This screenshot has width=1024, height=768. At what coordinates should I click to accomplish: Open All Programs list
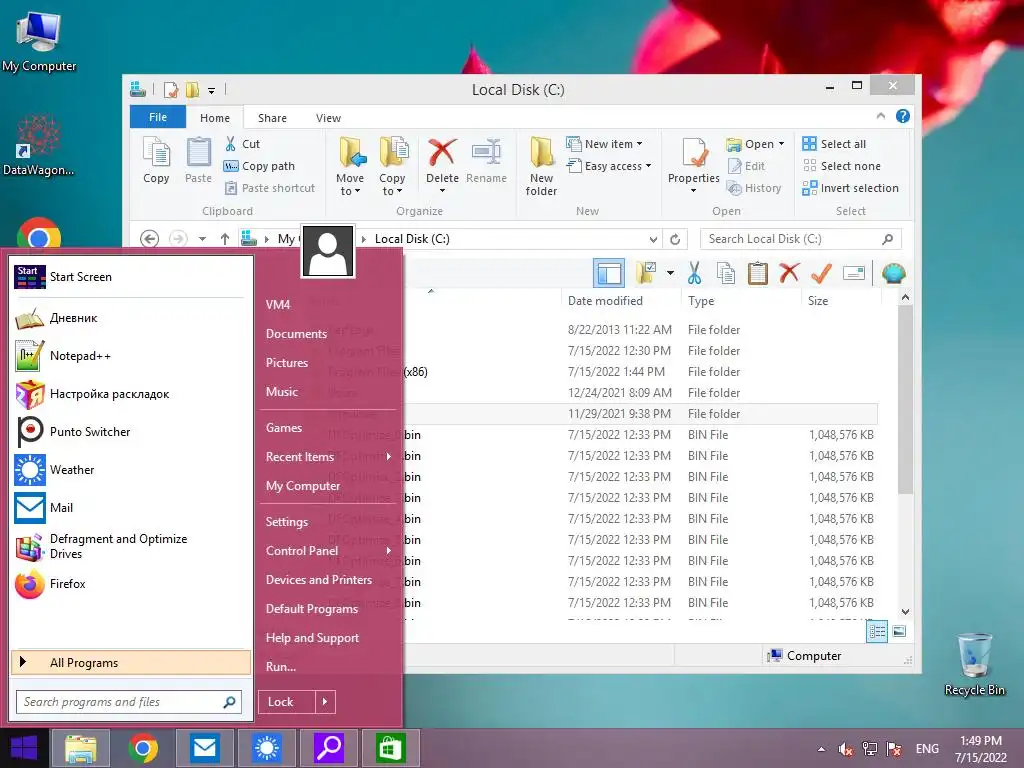click(131, 663)
